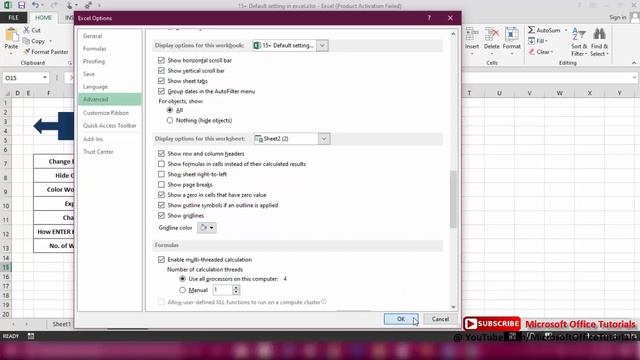Viewport: 640px width, 360px height.
Task: Open the FILE tab
Action: tap(13, 18)
